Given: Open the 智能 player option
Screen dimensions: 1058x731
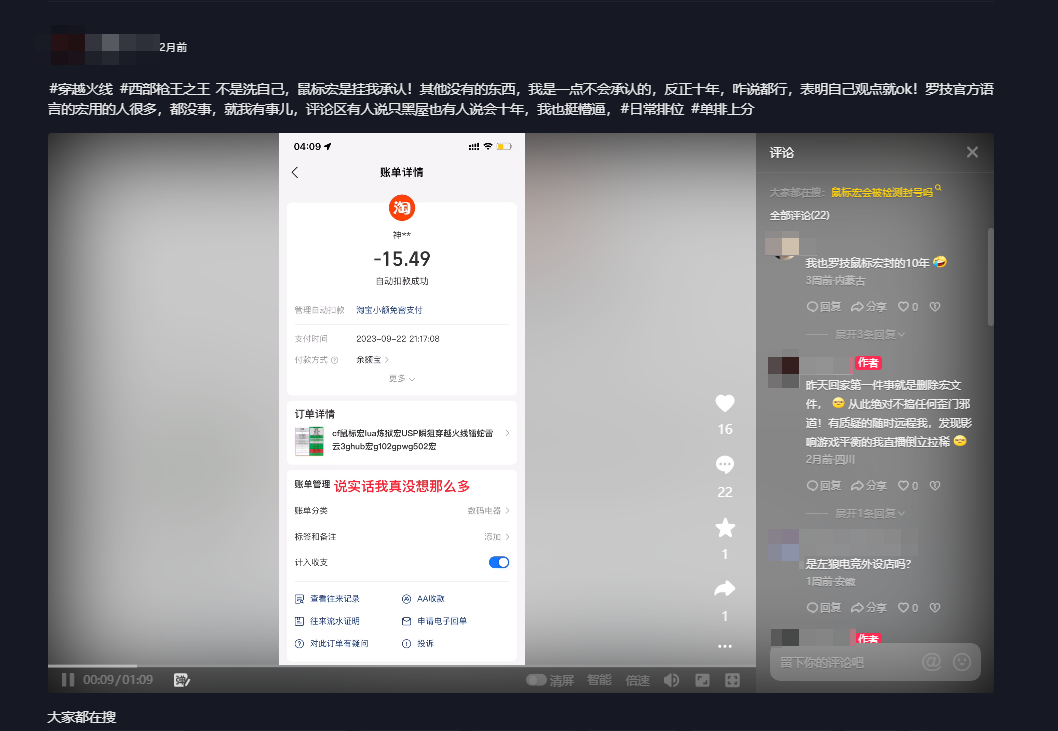Looking at the screenshot, I should (x=599, y=680).
